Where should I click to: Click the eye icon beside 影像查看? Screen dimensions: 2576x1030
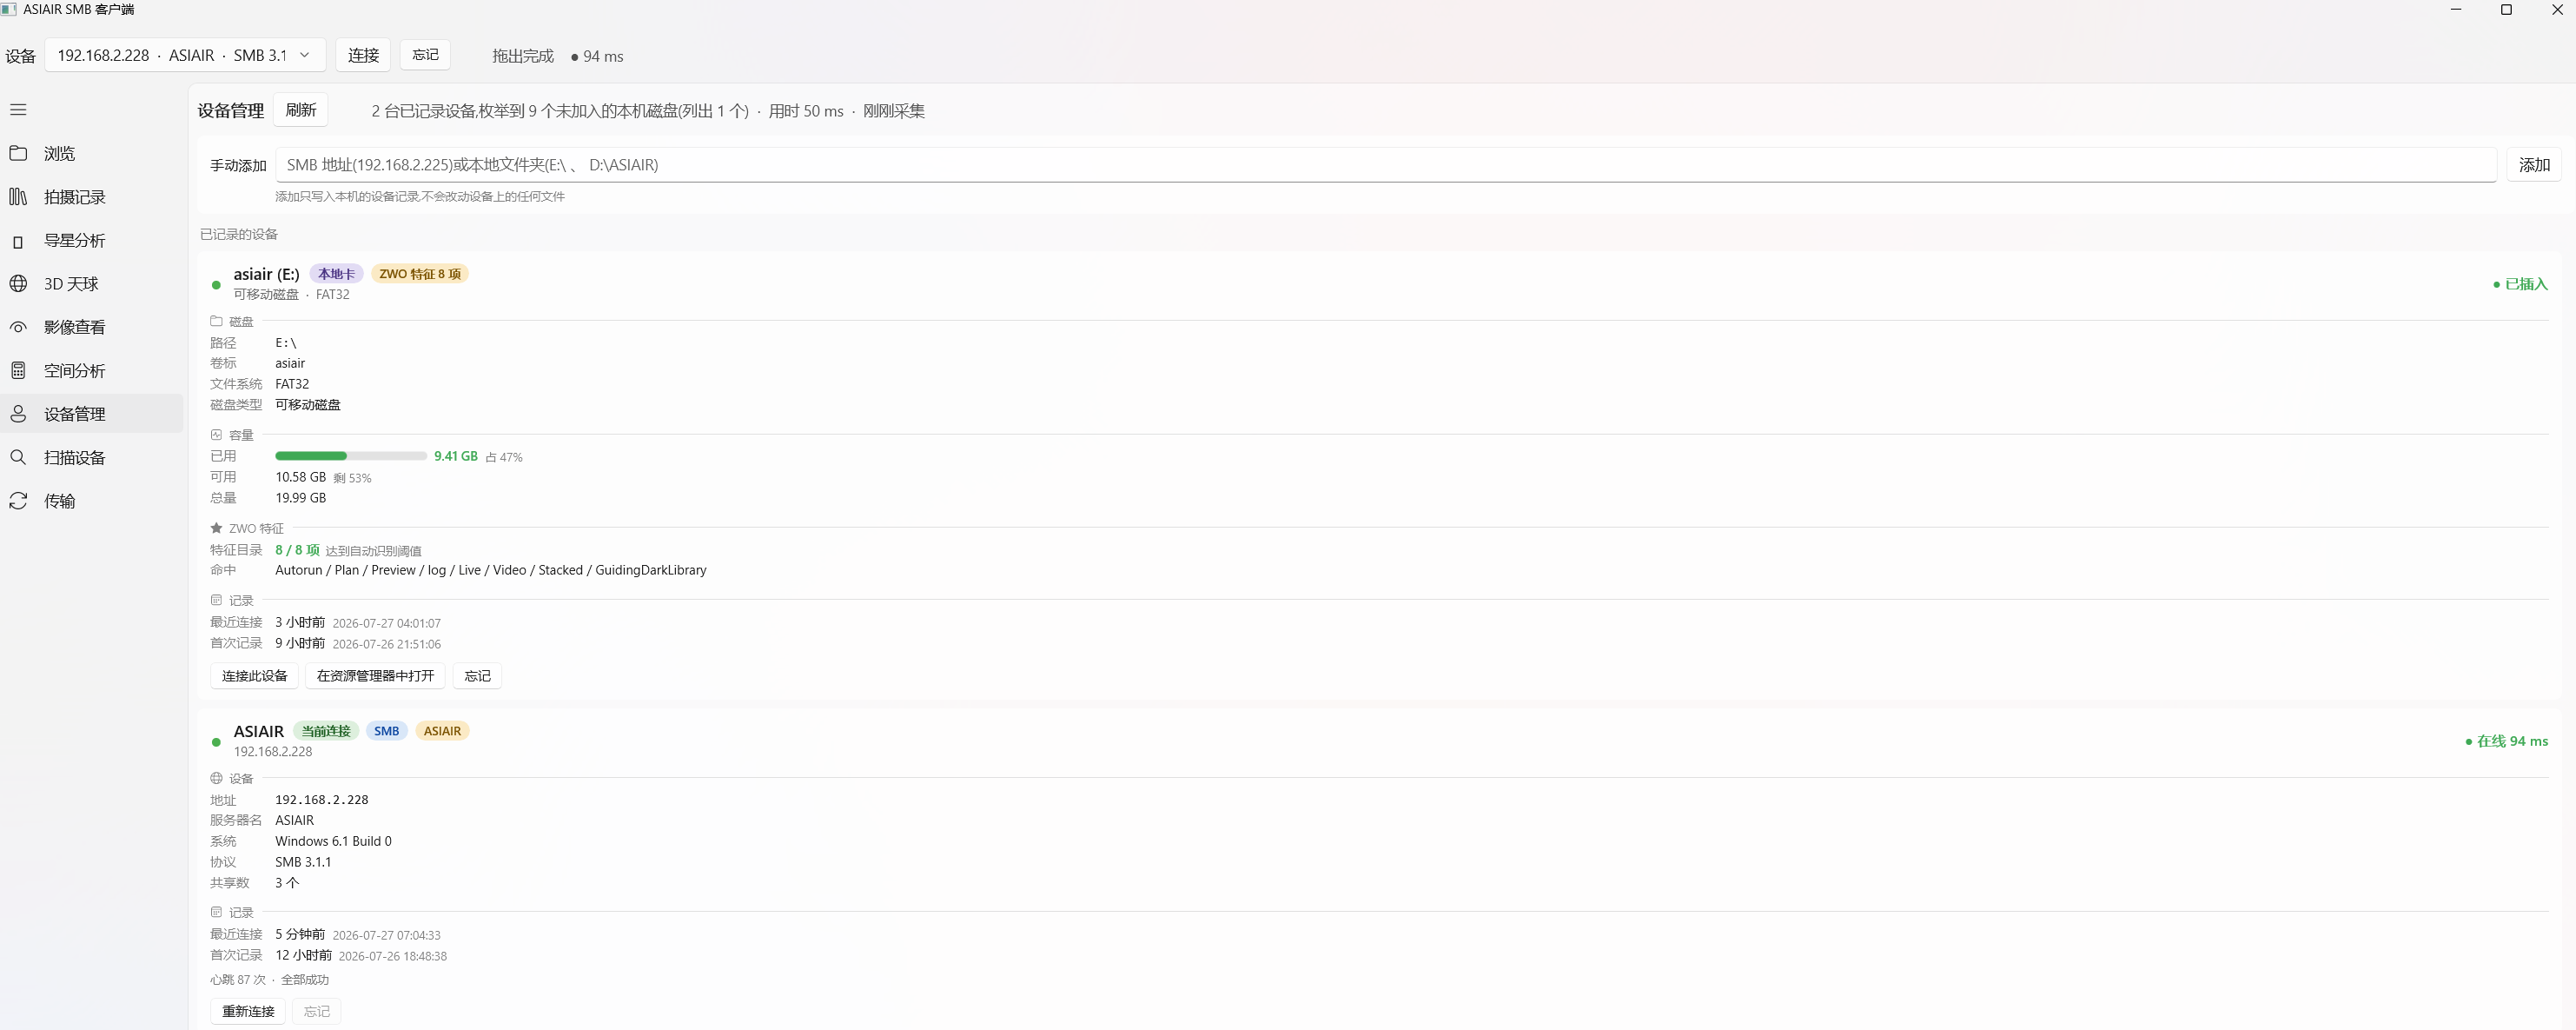coord(18,327)
